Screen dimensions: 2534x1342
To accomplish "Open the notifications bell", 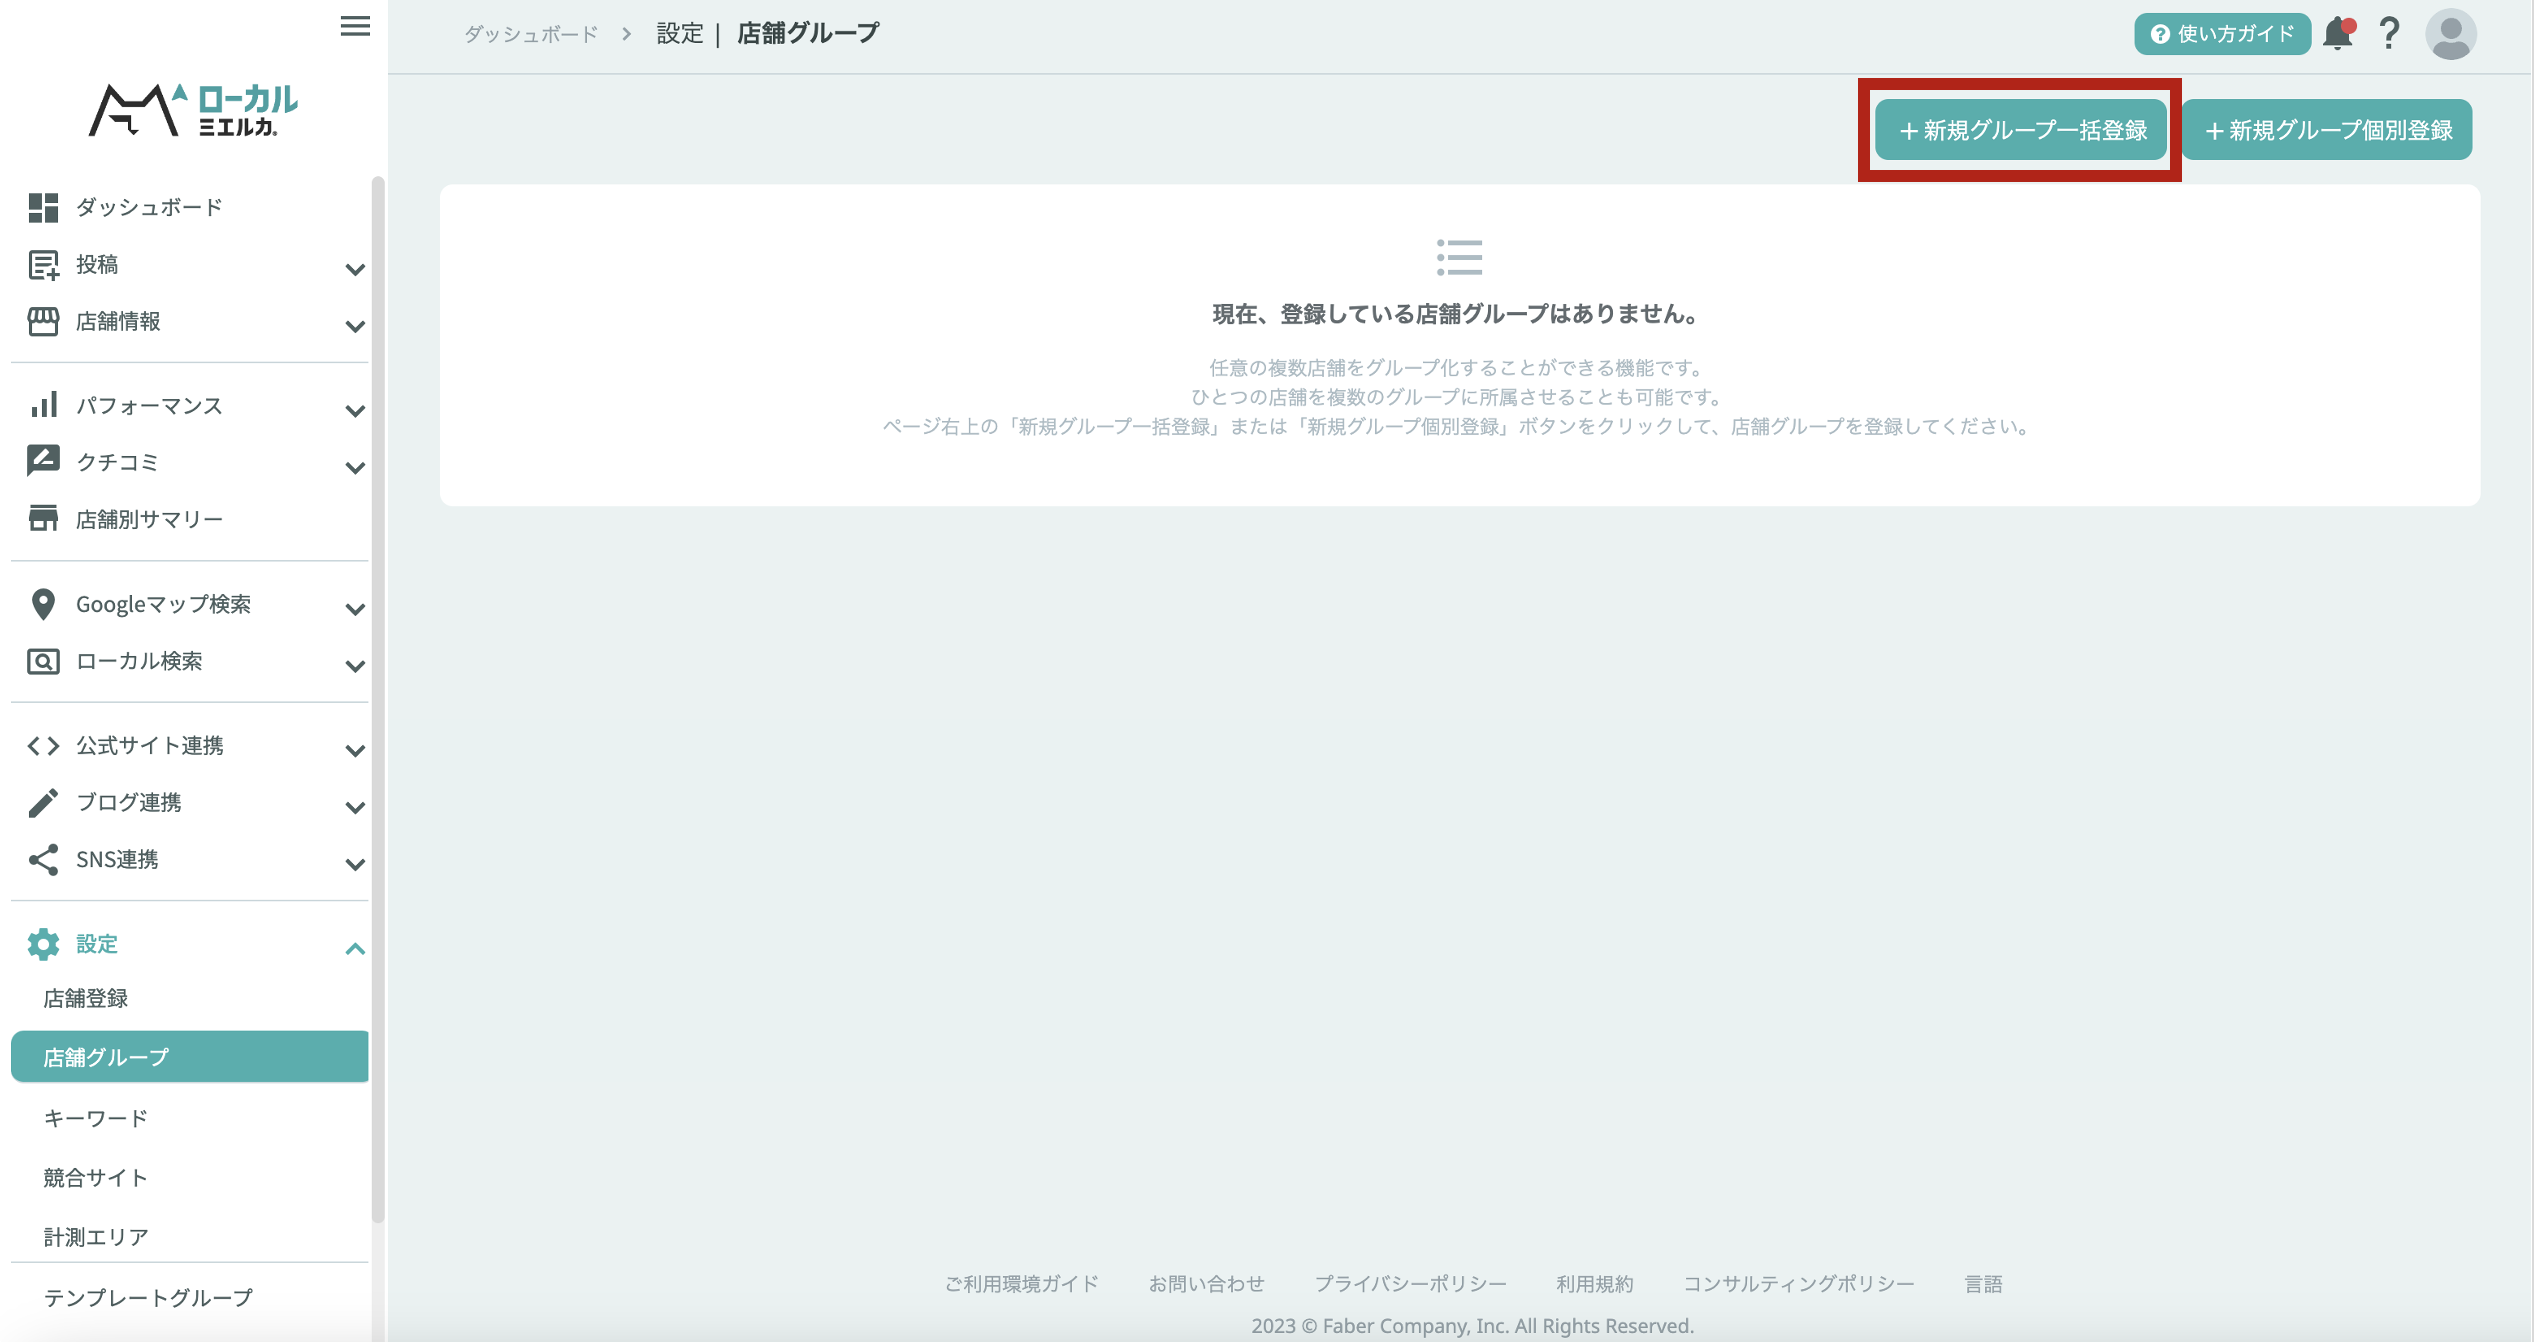I will click(x=2337, y=34).
